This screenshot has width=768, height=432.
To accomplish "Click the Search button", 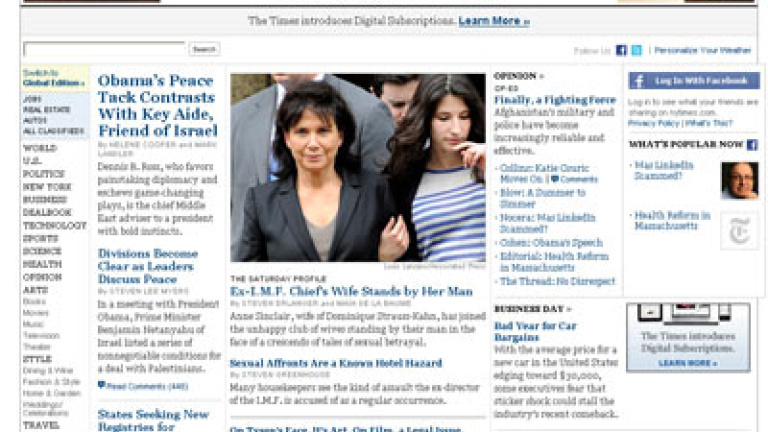I will click(204, 49).
